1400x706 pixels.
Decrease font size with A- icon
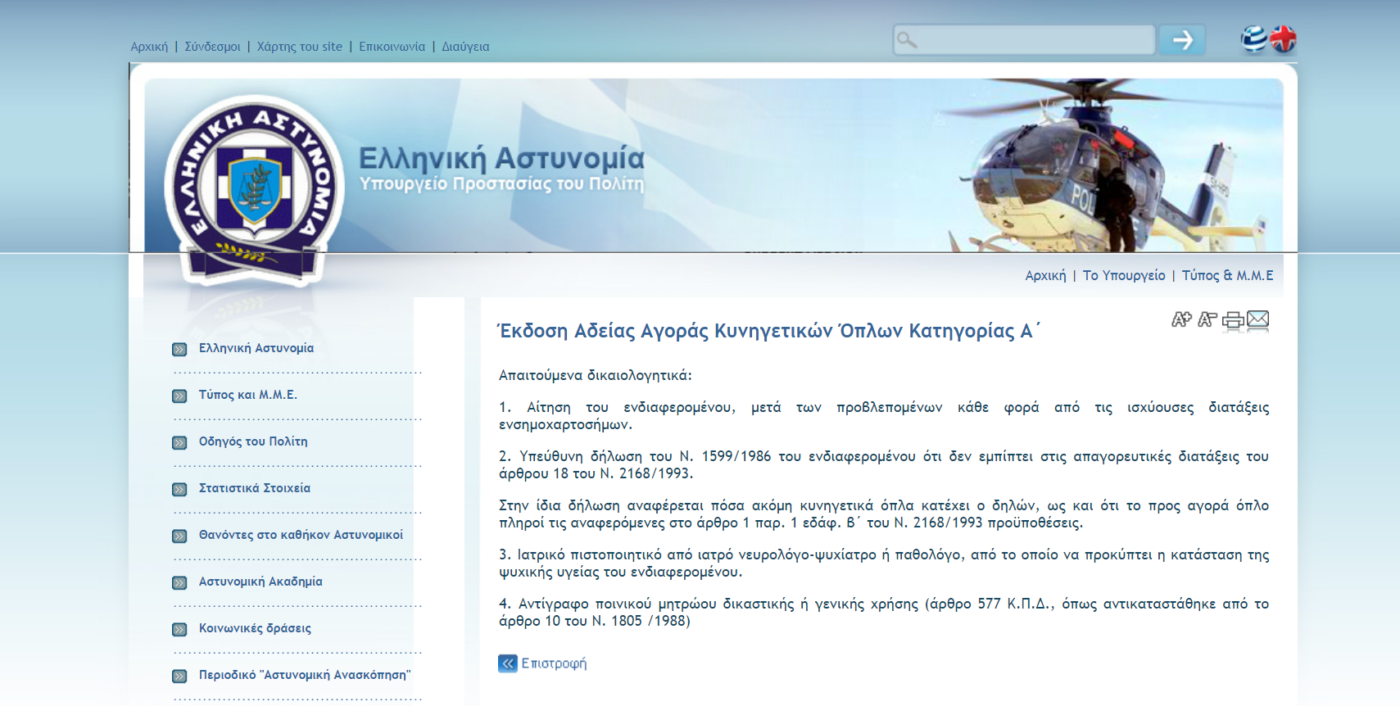coord(1208,320)
